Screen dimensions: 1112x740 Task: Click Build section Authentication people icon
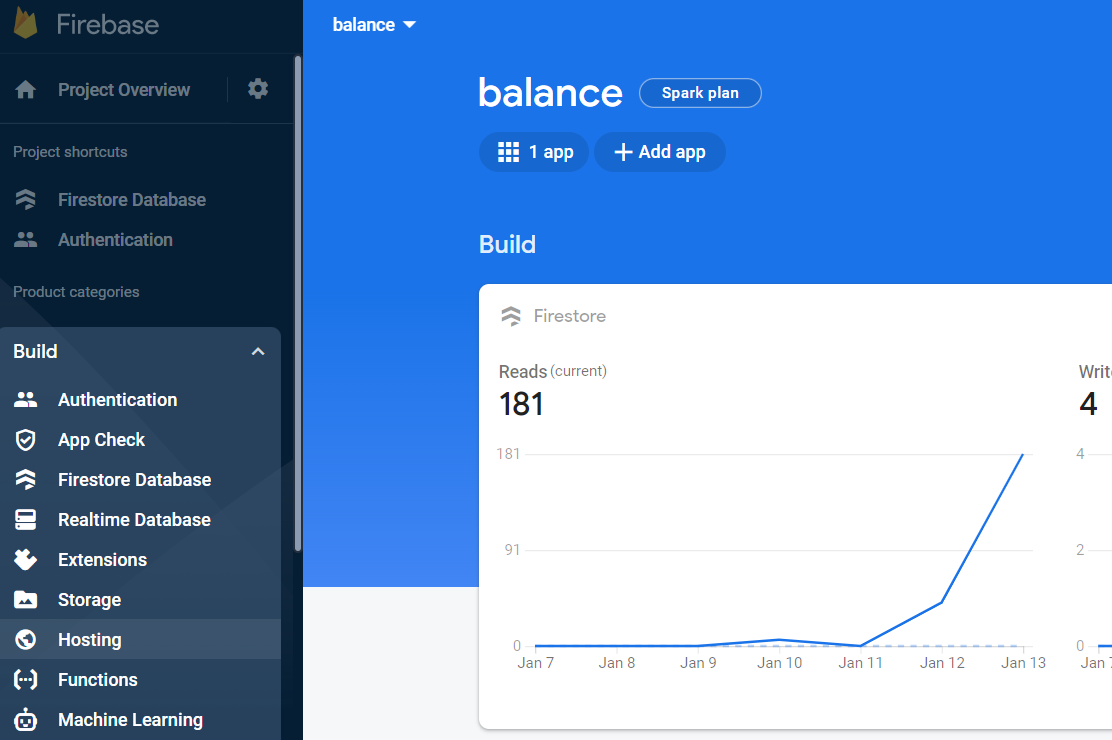[x=26, y=399]
